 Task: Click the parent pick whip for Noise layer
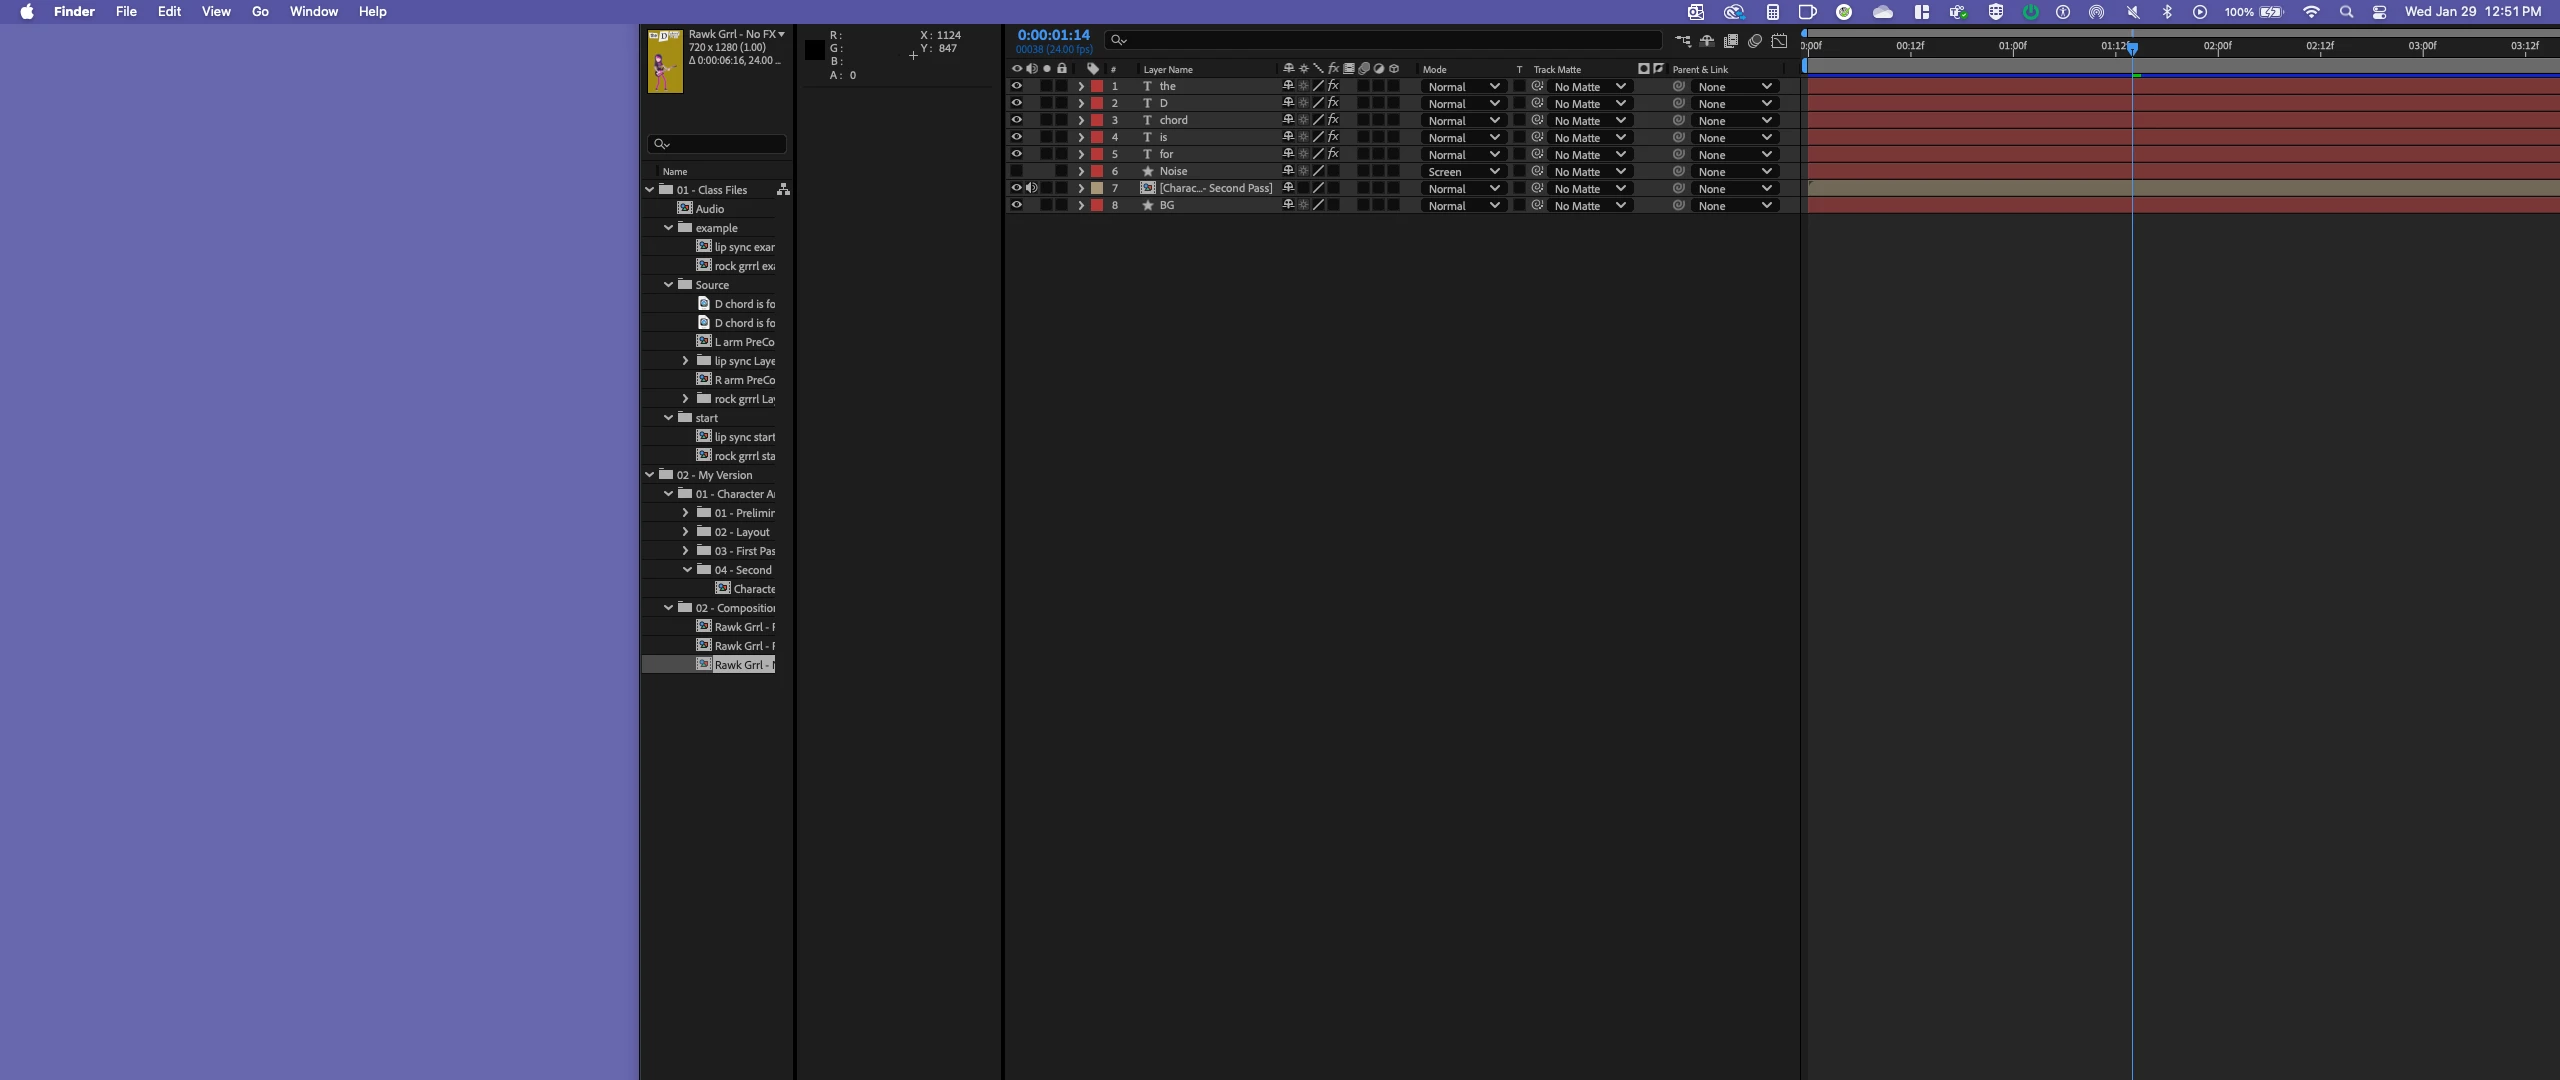(1679, 171)
